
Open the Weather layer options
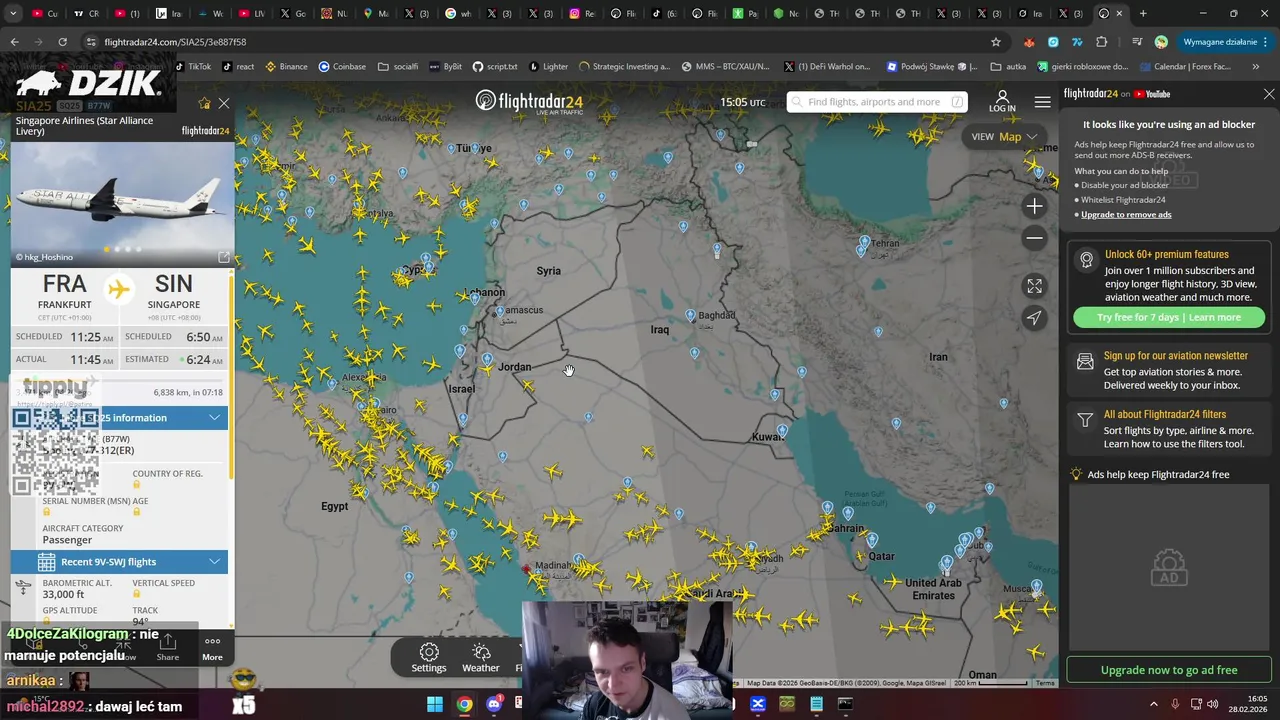pyautogui.click(x=481, y=658)
